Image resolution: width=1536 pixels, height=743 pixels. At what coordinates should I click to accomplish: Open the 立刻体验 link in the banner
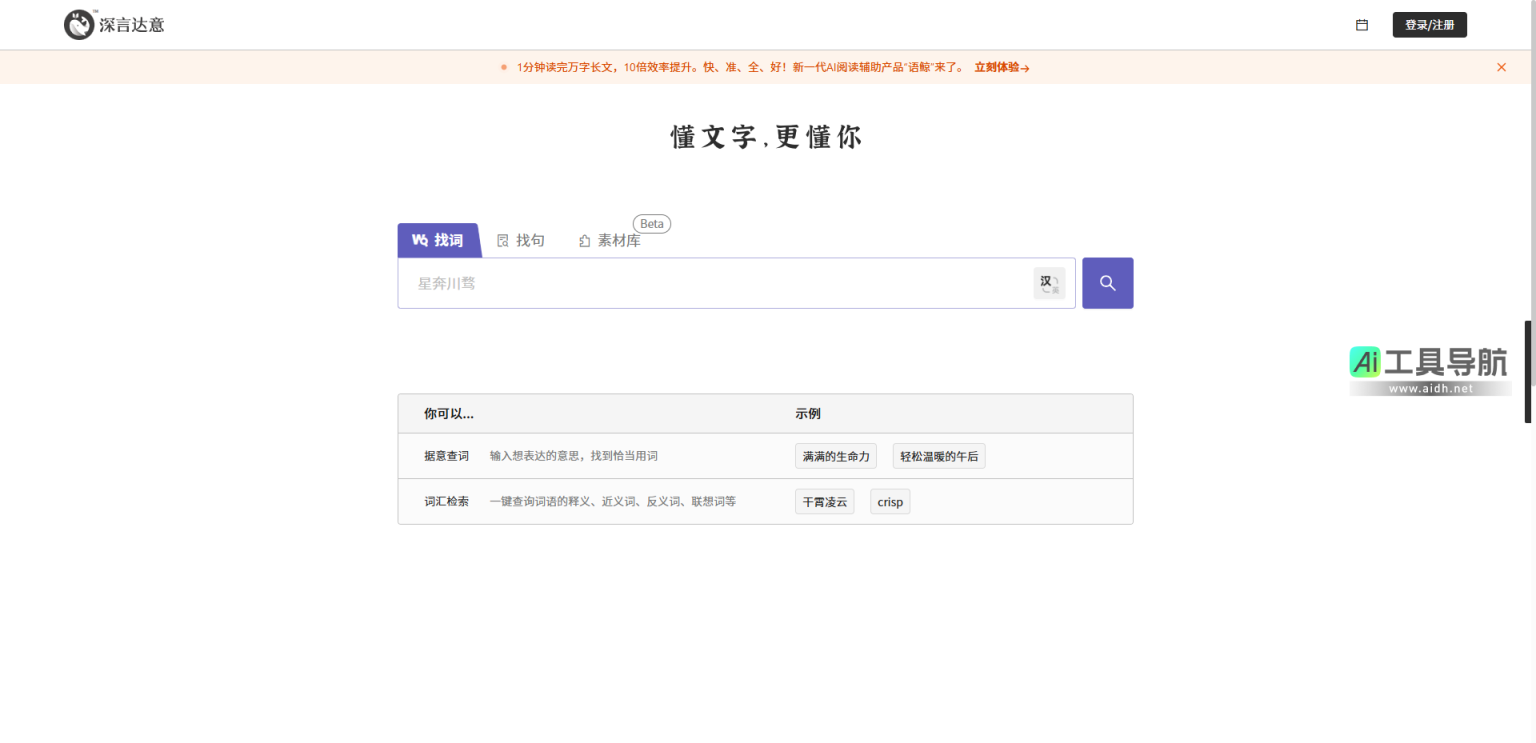point(1000,67)
